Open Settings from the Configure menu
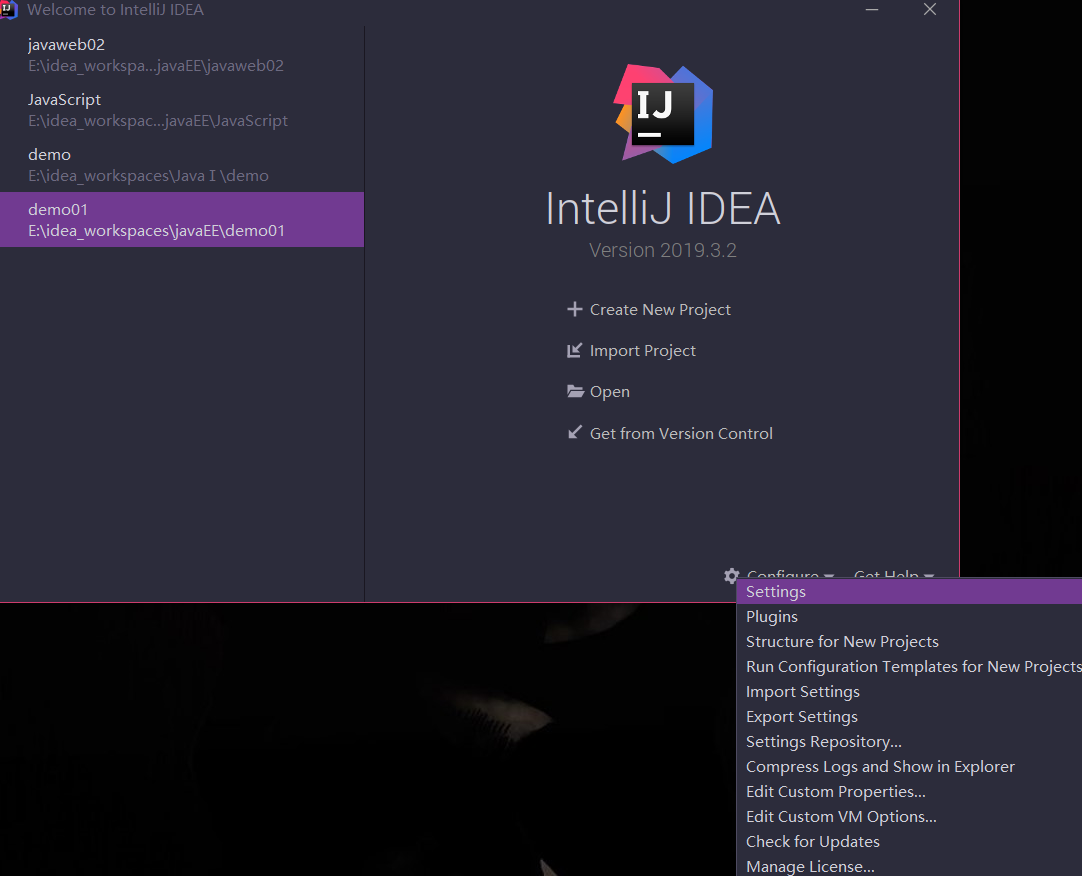The width and height of the screenshot is (1082, 876). pos(909,592)
